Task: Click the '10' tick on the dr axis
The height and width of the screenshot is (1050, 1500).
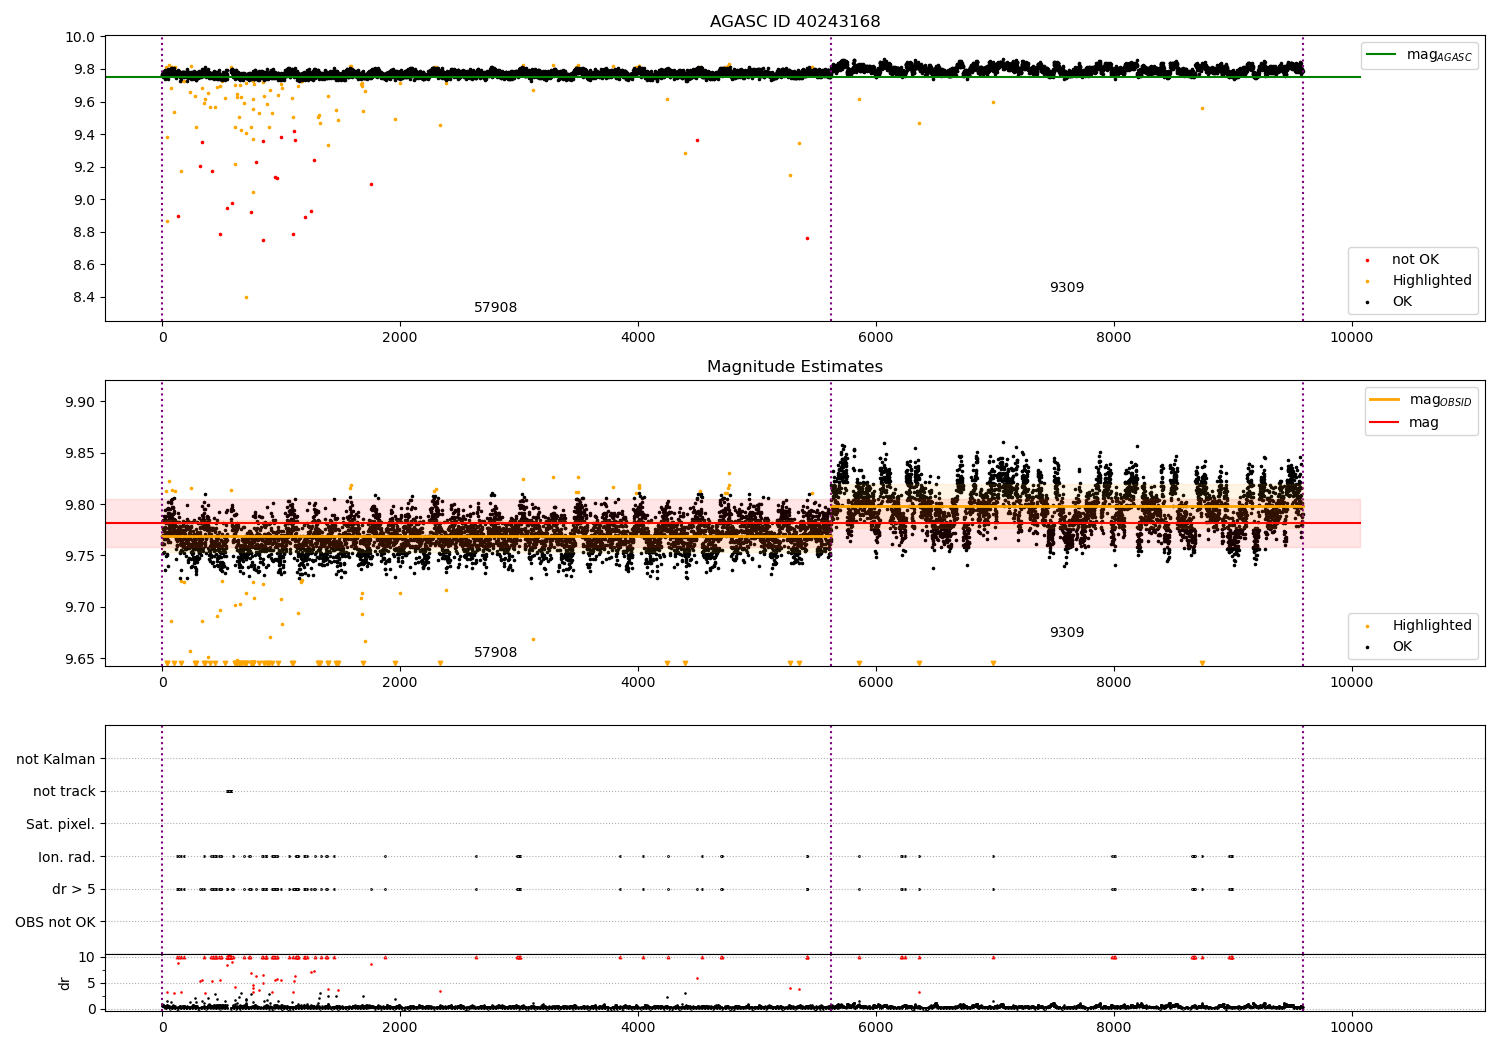Action: point(87,957)
